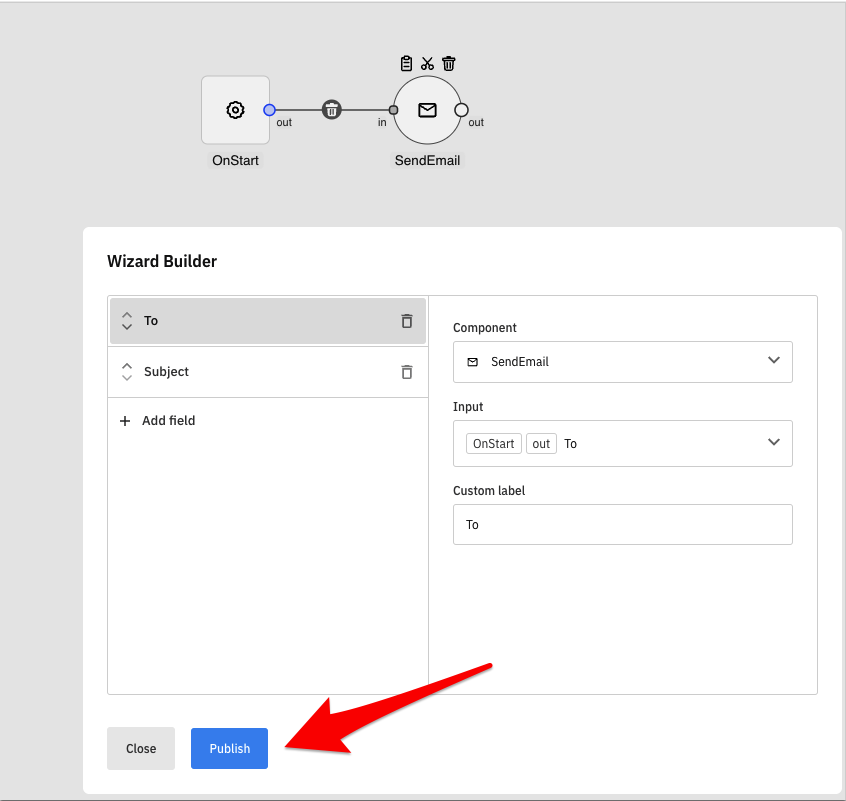Image resolution: width=846 pixels, height=801 pixels.
Task: Click Add field
Action: pyautogui.click(x=158, y=421)
